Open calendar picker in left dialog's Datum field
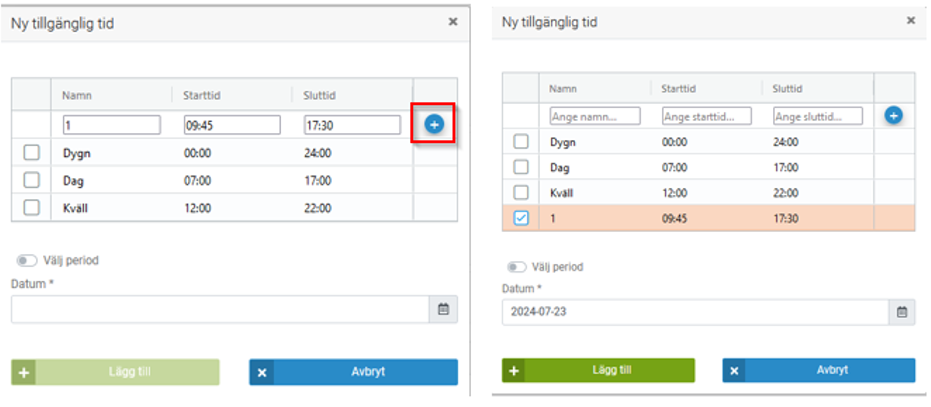The image size is (931, 407). click(444, 310)
